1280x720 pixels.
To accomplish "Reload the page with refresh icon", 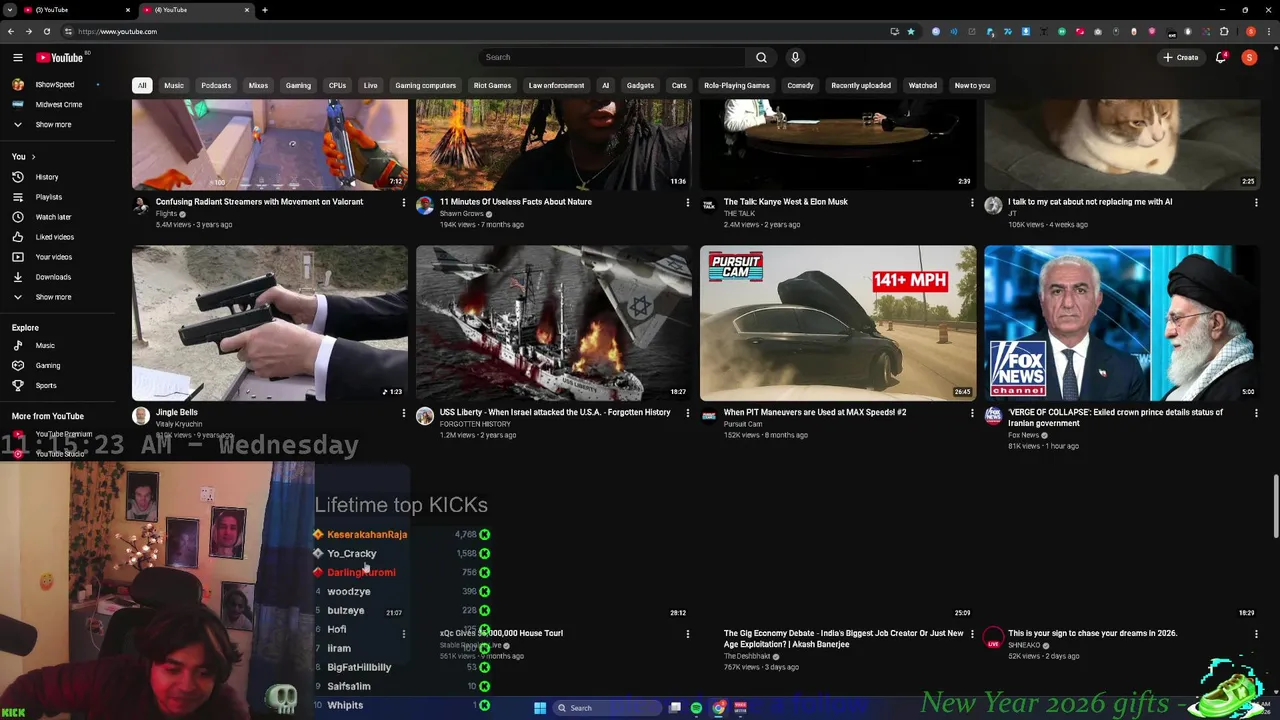I will point(46,31).
